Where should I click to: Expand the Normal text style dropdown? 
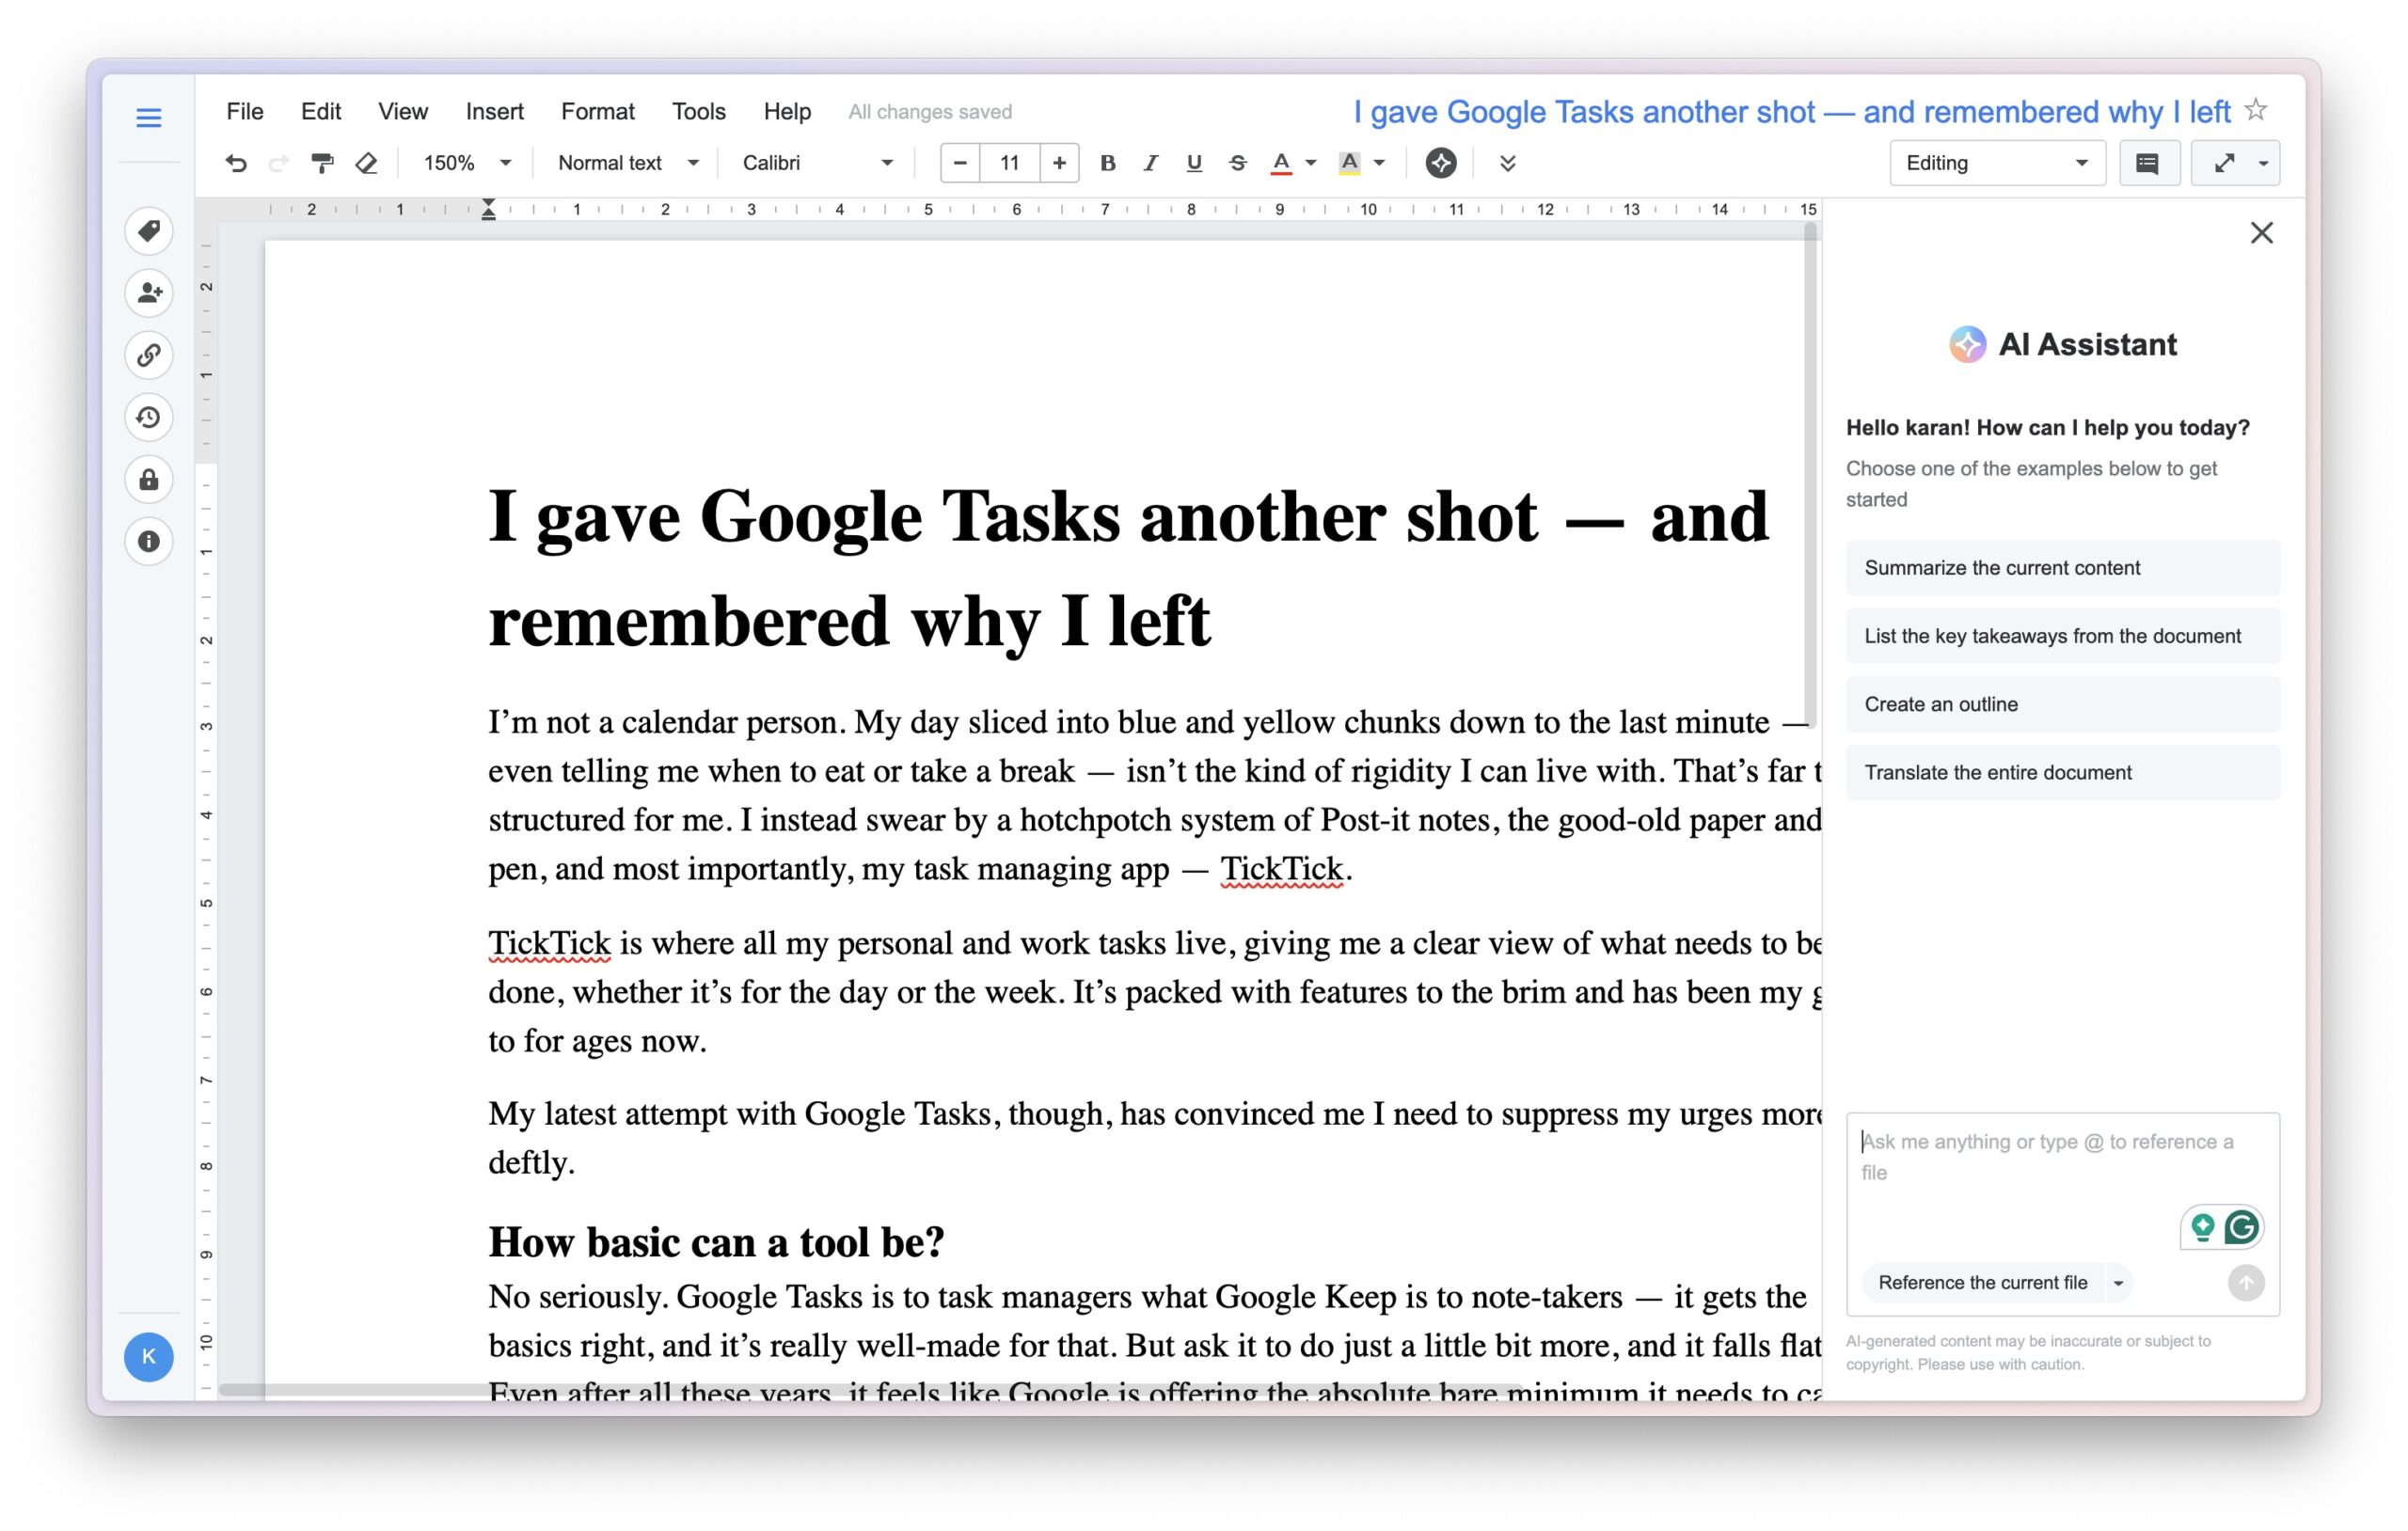click(x=627, y=163)
